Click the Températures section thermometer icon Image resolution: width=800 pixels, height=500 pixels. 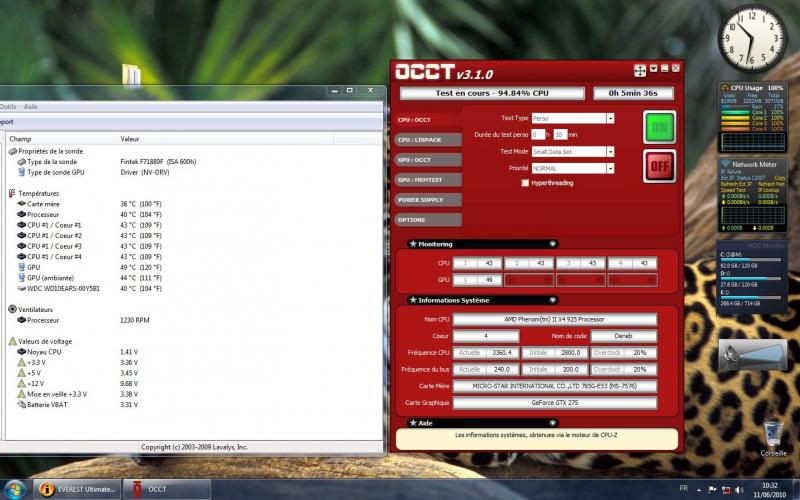[x=12, y=193]
